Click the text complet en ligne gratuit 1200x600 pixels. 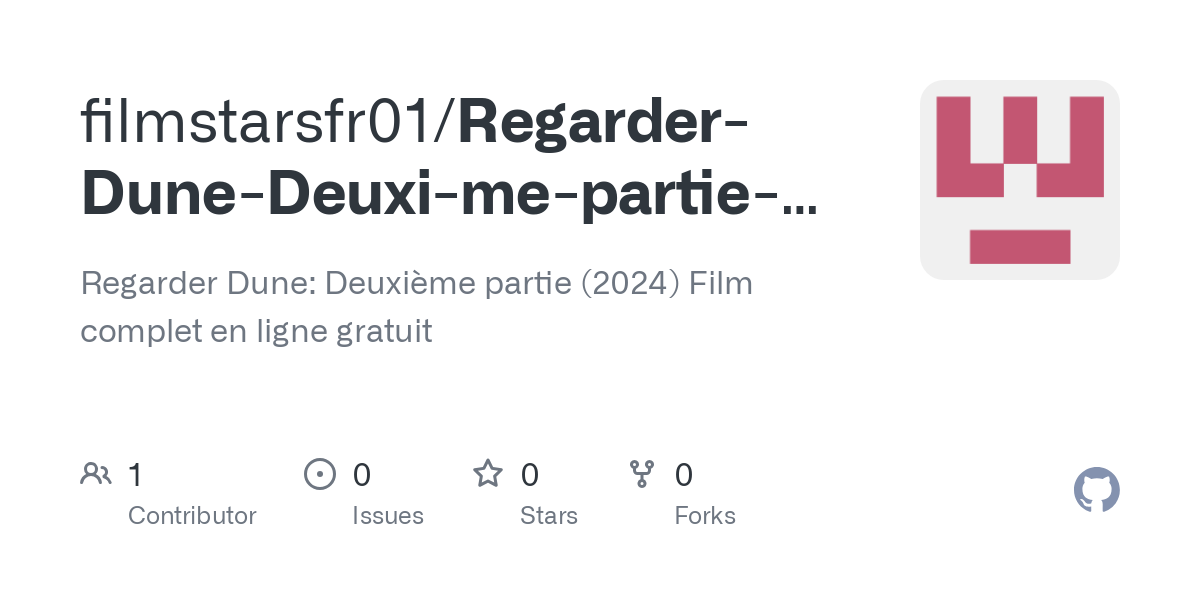(x=256, y=331)
